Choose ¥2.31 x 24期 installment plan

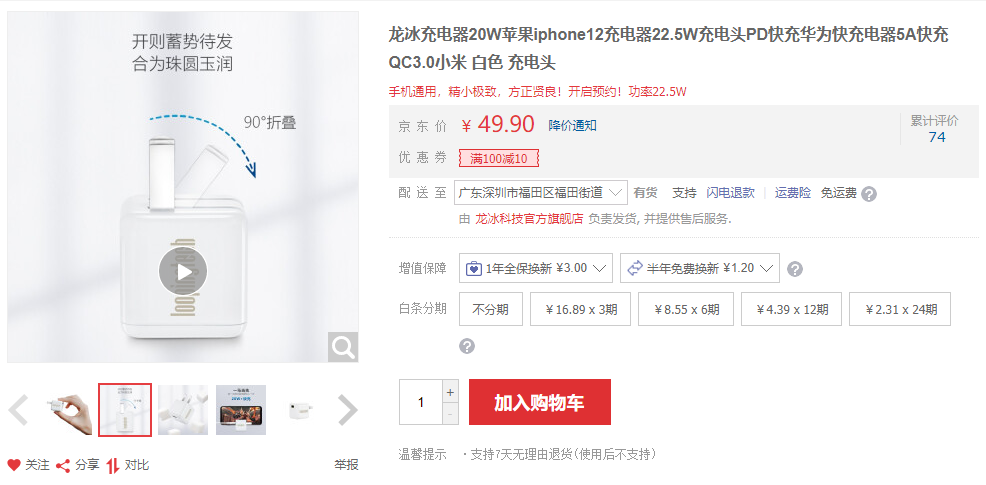tap(900, 309)
